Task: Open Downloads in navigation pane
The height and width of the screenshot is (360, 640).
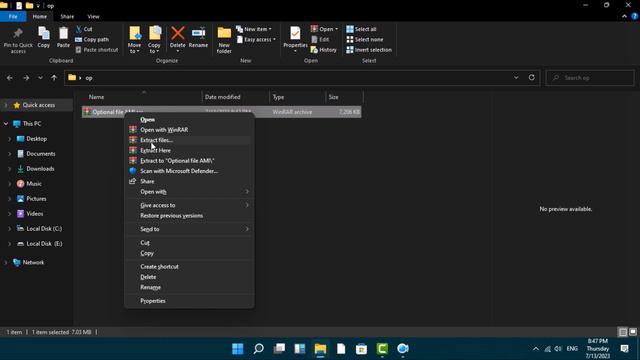Action: tap(40, 169)
